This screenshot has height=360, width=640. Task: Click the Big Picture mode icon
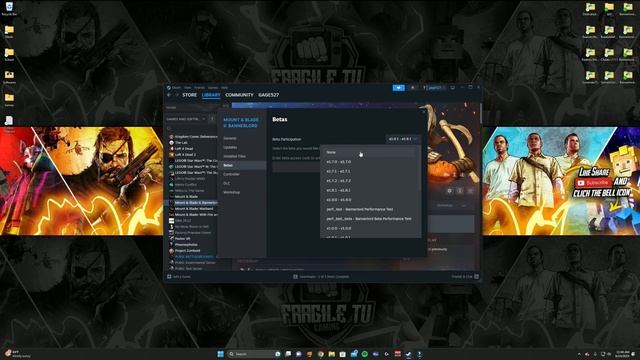point(453,88)
